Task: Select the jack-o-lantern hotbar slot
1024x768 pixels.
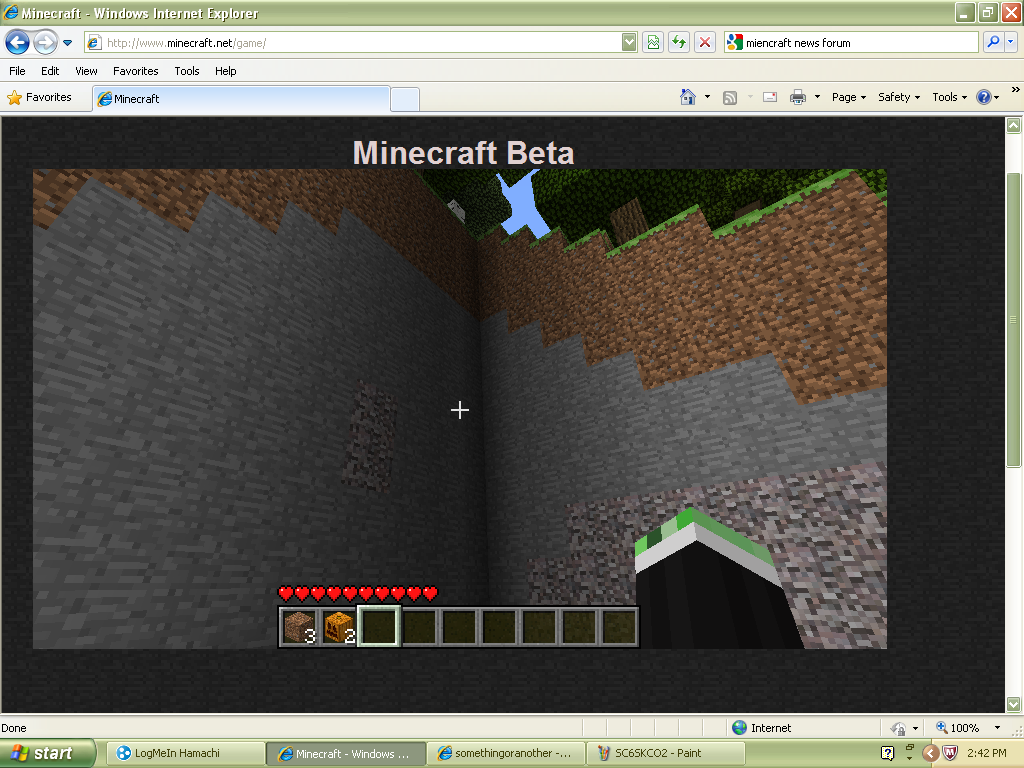Action: tap(339, 627)
